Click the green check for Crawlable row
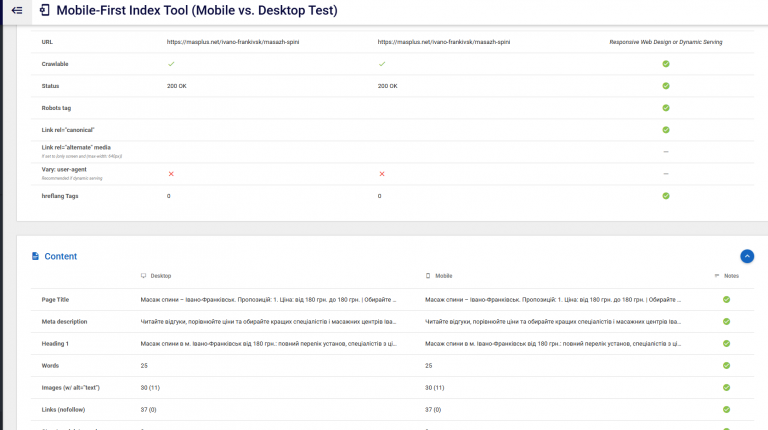Screen dimensions: 768x430 pyautogui.click(x=666, y=64)
